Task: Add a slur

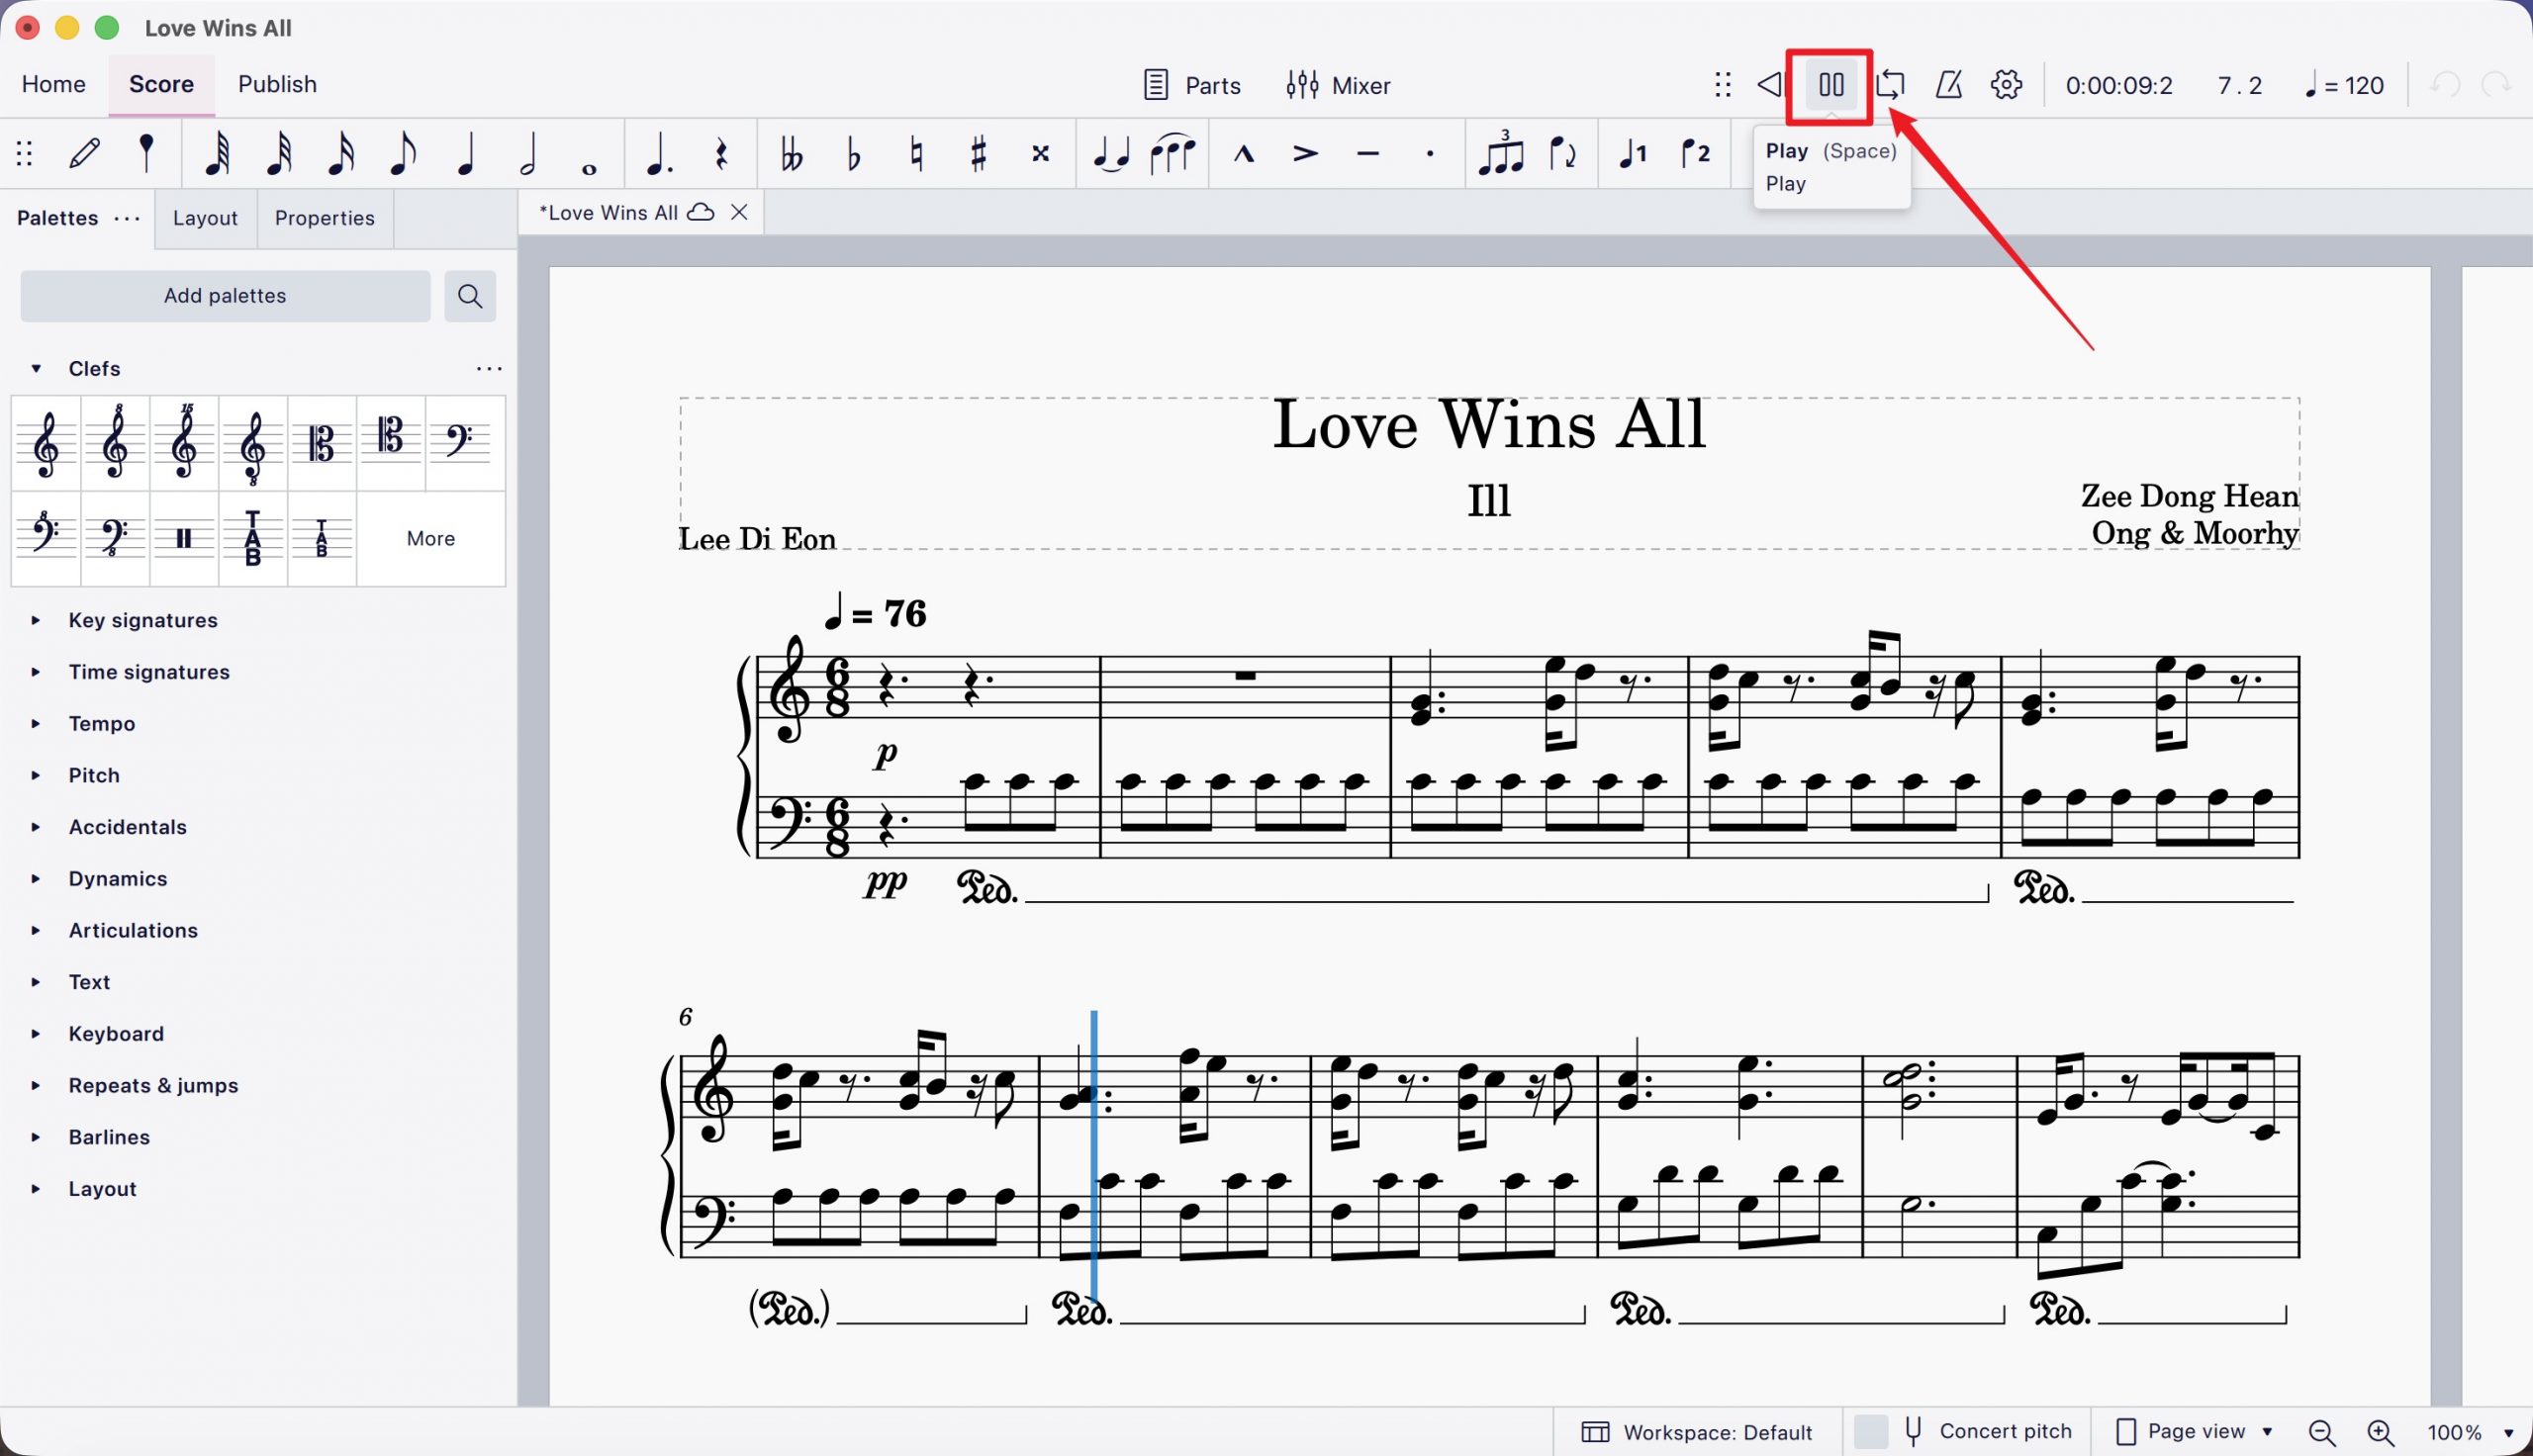Action: [1172, 153]
